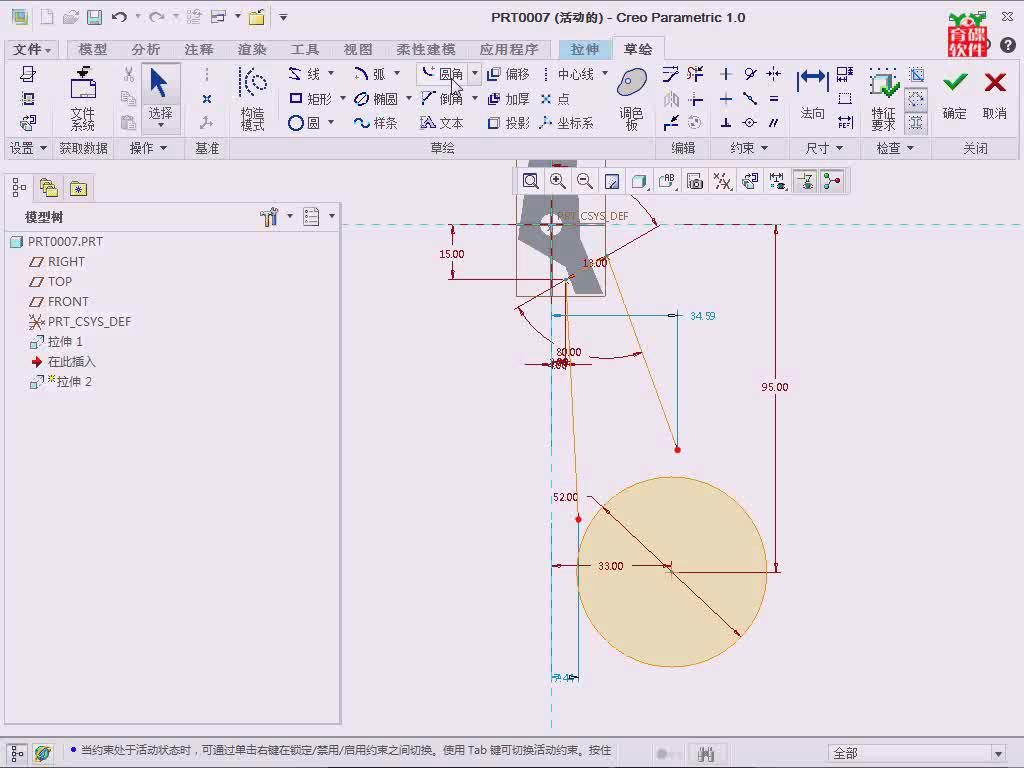The height and width of the screenshot is (768, 1024).
Task: Add a Point (点) entity
Action: [x=555, y=99]
